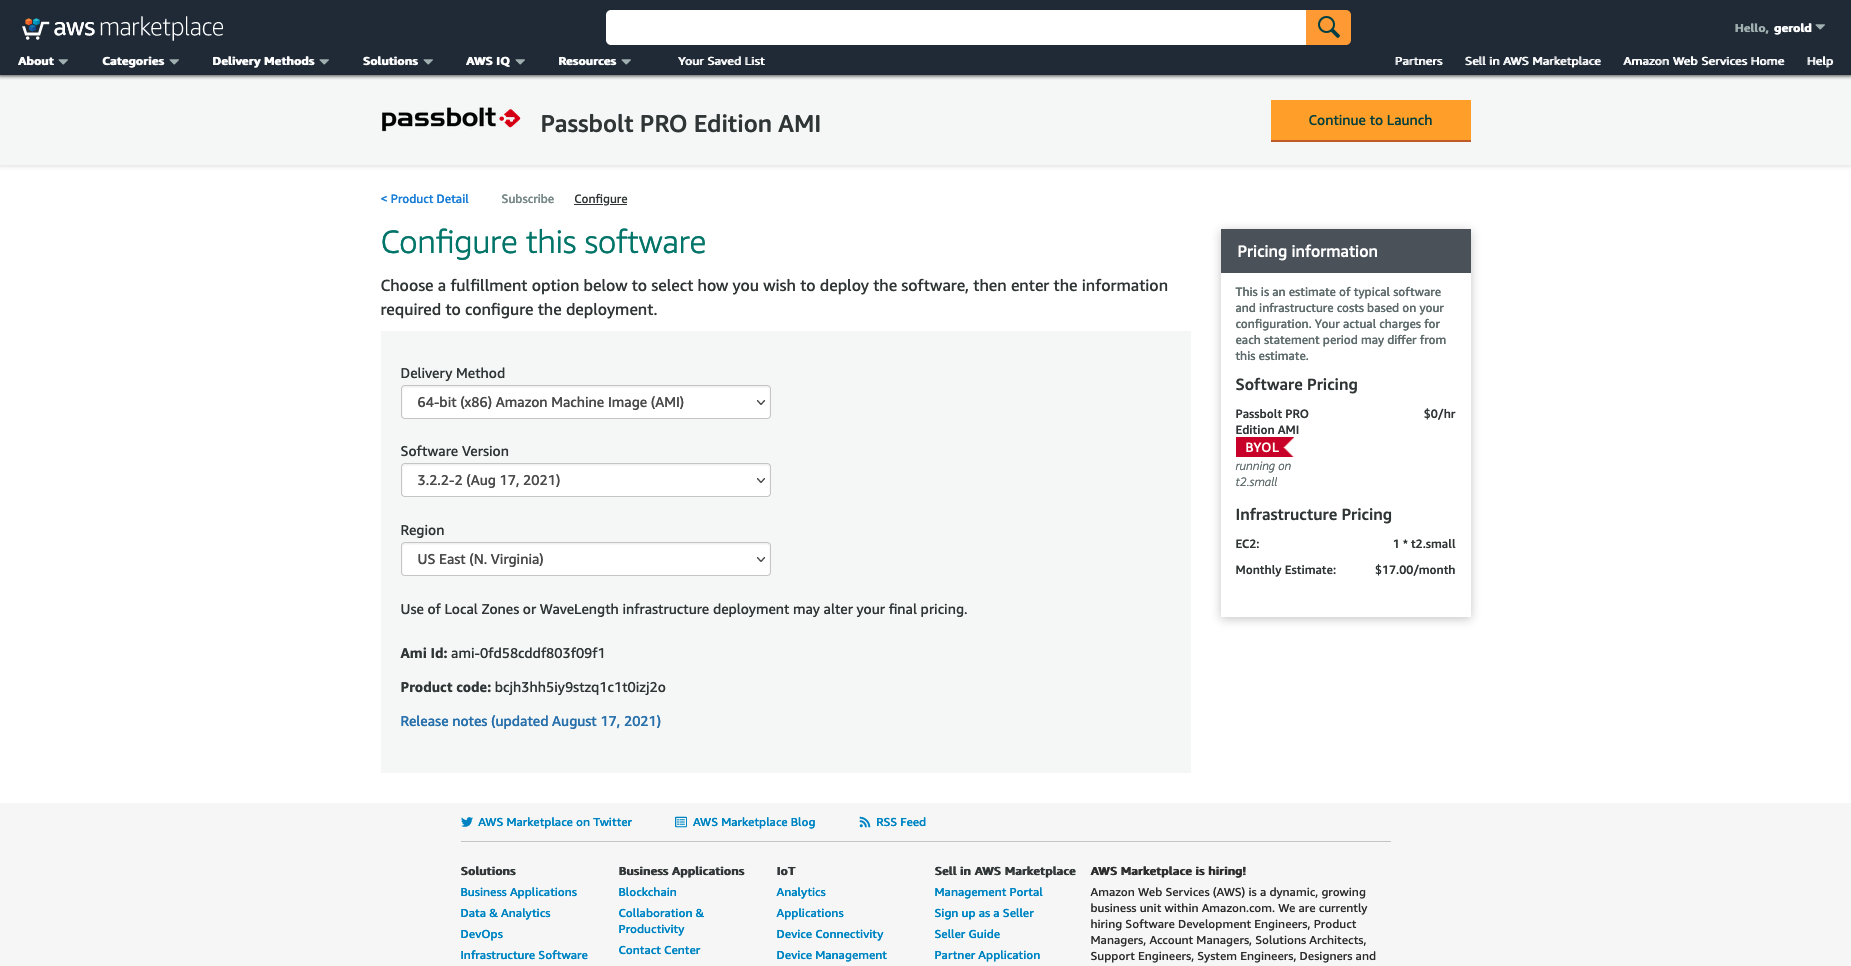This screenshot has height=966, width=1851.
Task: Open Seller Guide footer link
Action: point(967,934)
